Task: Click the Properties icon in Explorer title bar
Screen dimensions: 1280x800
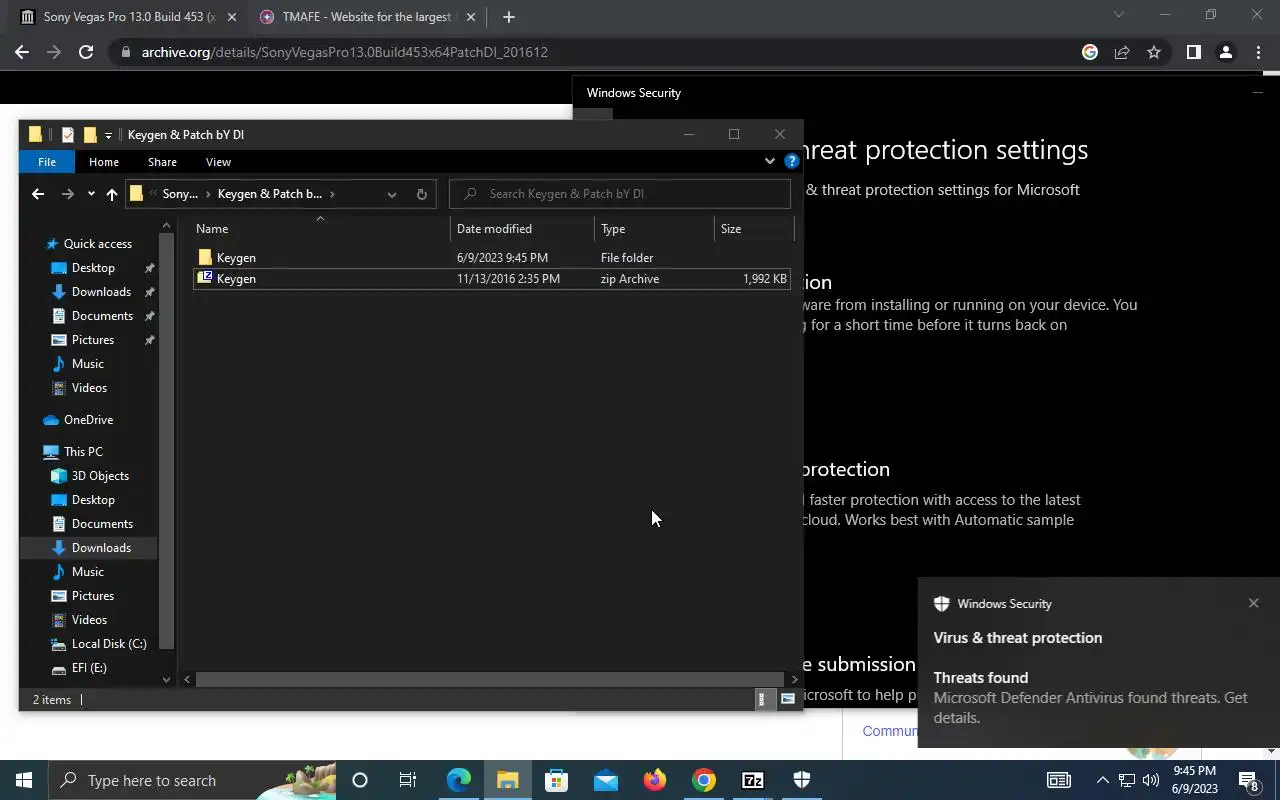Action: tap(67, 135)
